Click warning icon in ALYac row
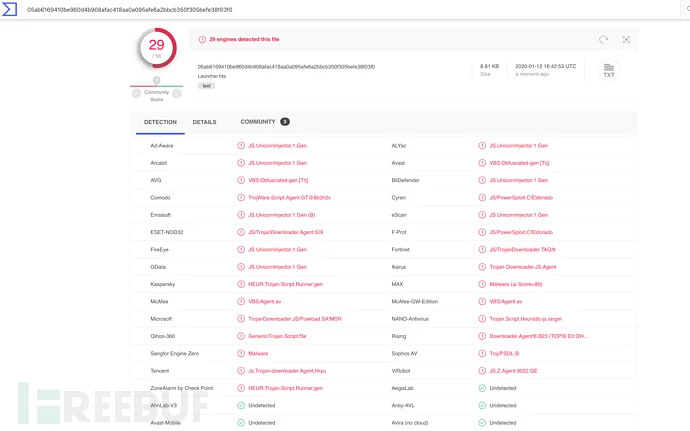The height and width of the screenshot is (431, 690). (x=482, y=146)
